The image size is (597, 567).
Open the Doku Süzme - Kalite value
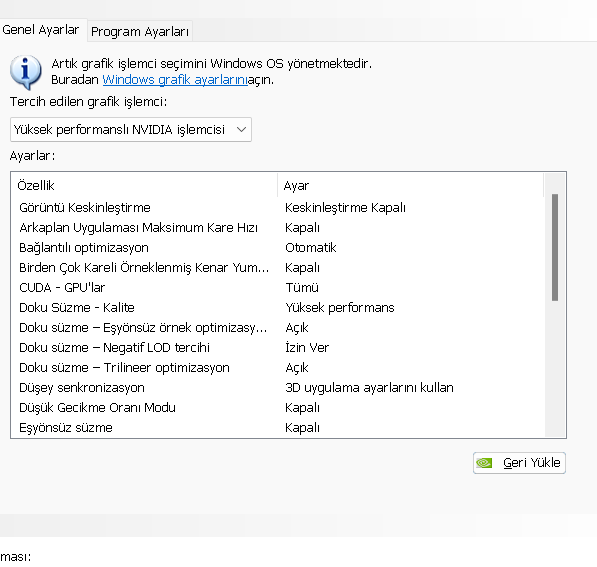(340, 308)
